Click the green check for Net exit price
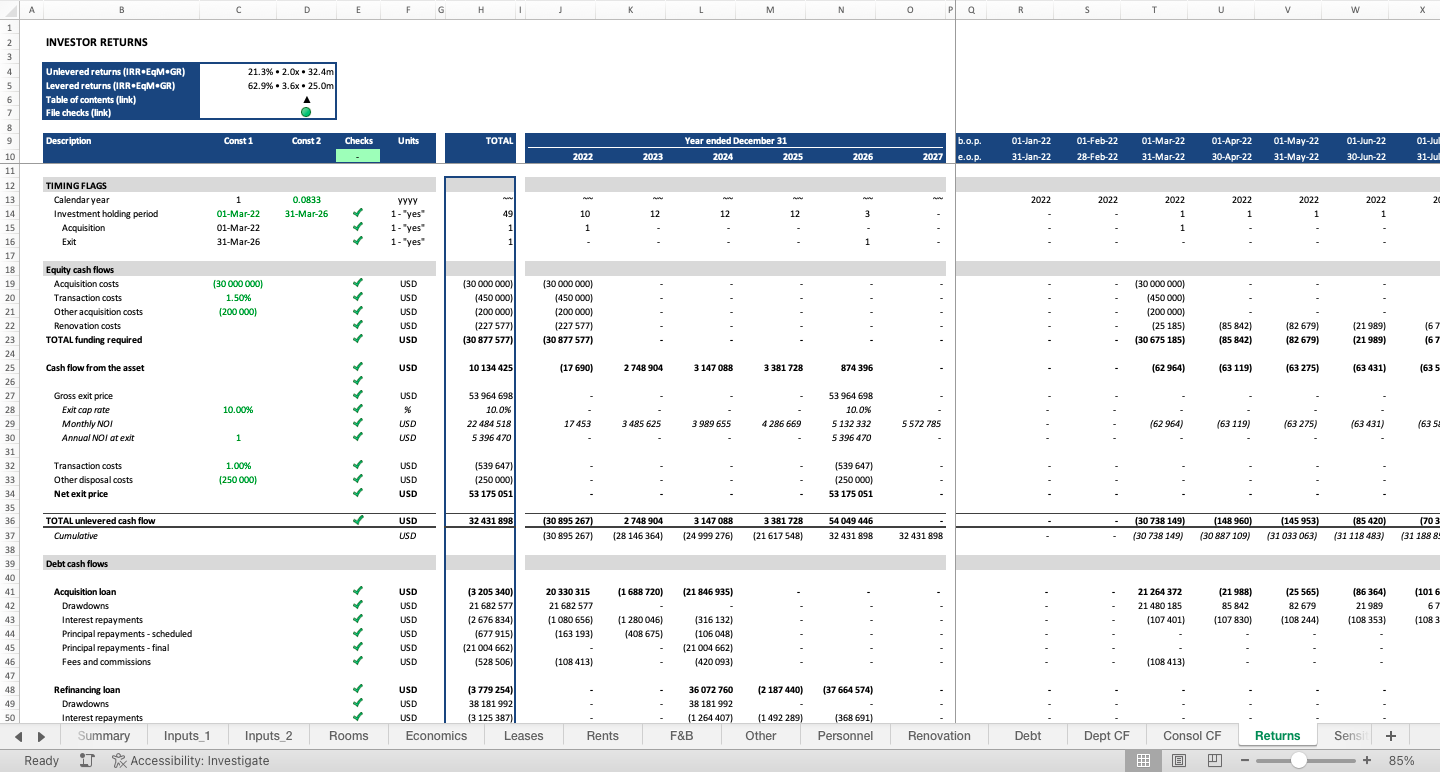The image size is (1440, 772). pos(358,494)
